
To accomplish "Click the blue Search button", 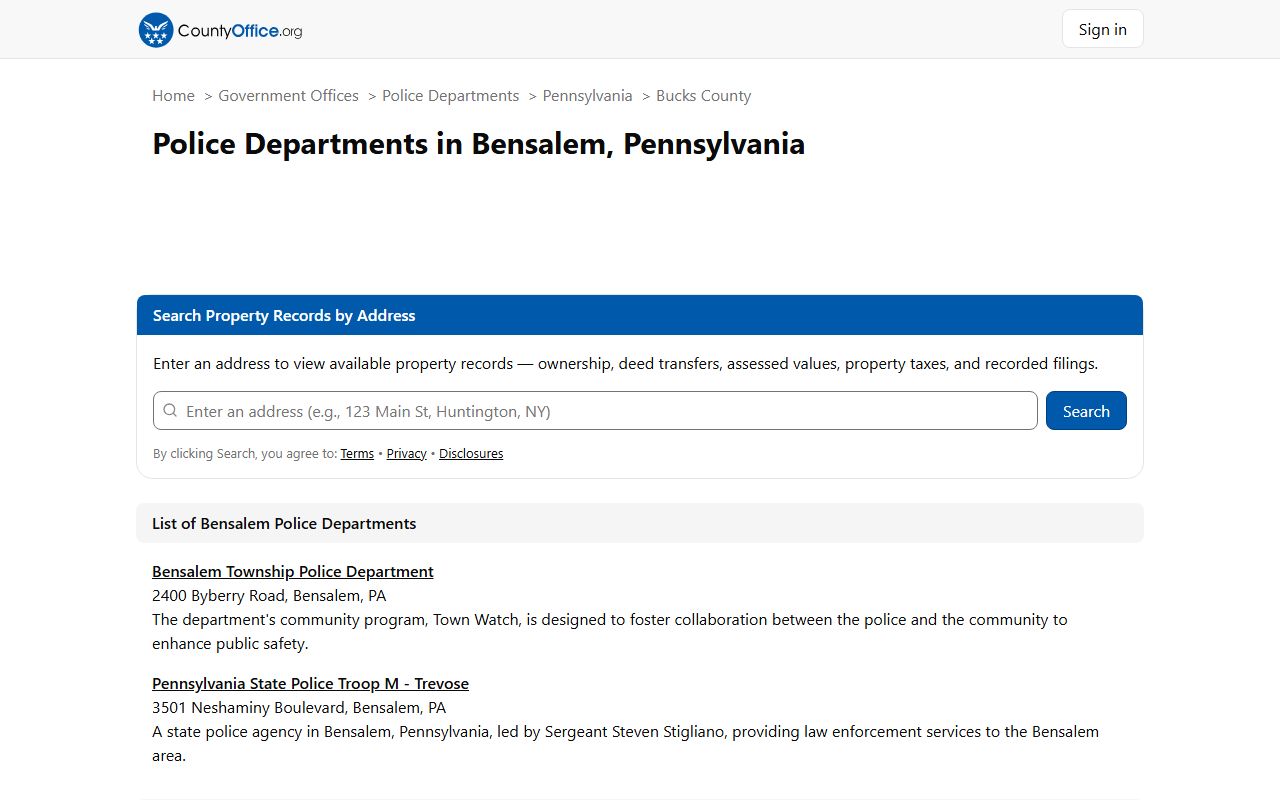I will point(1086,411).
